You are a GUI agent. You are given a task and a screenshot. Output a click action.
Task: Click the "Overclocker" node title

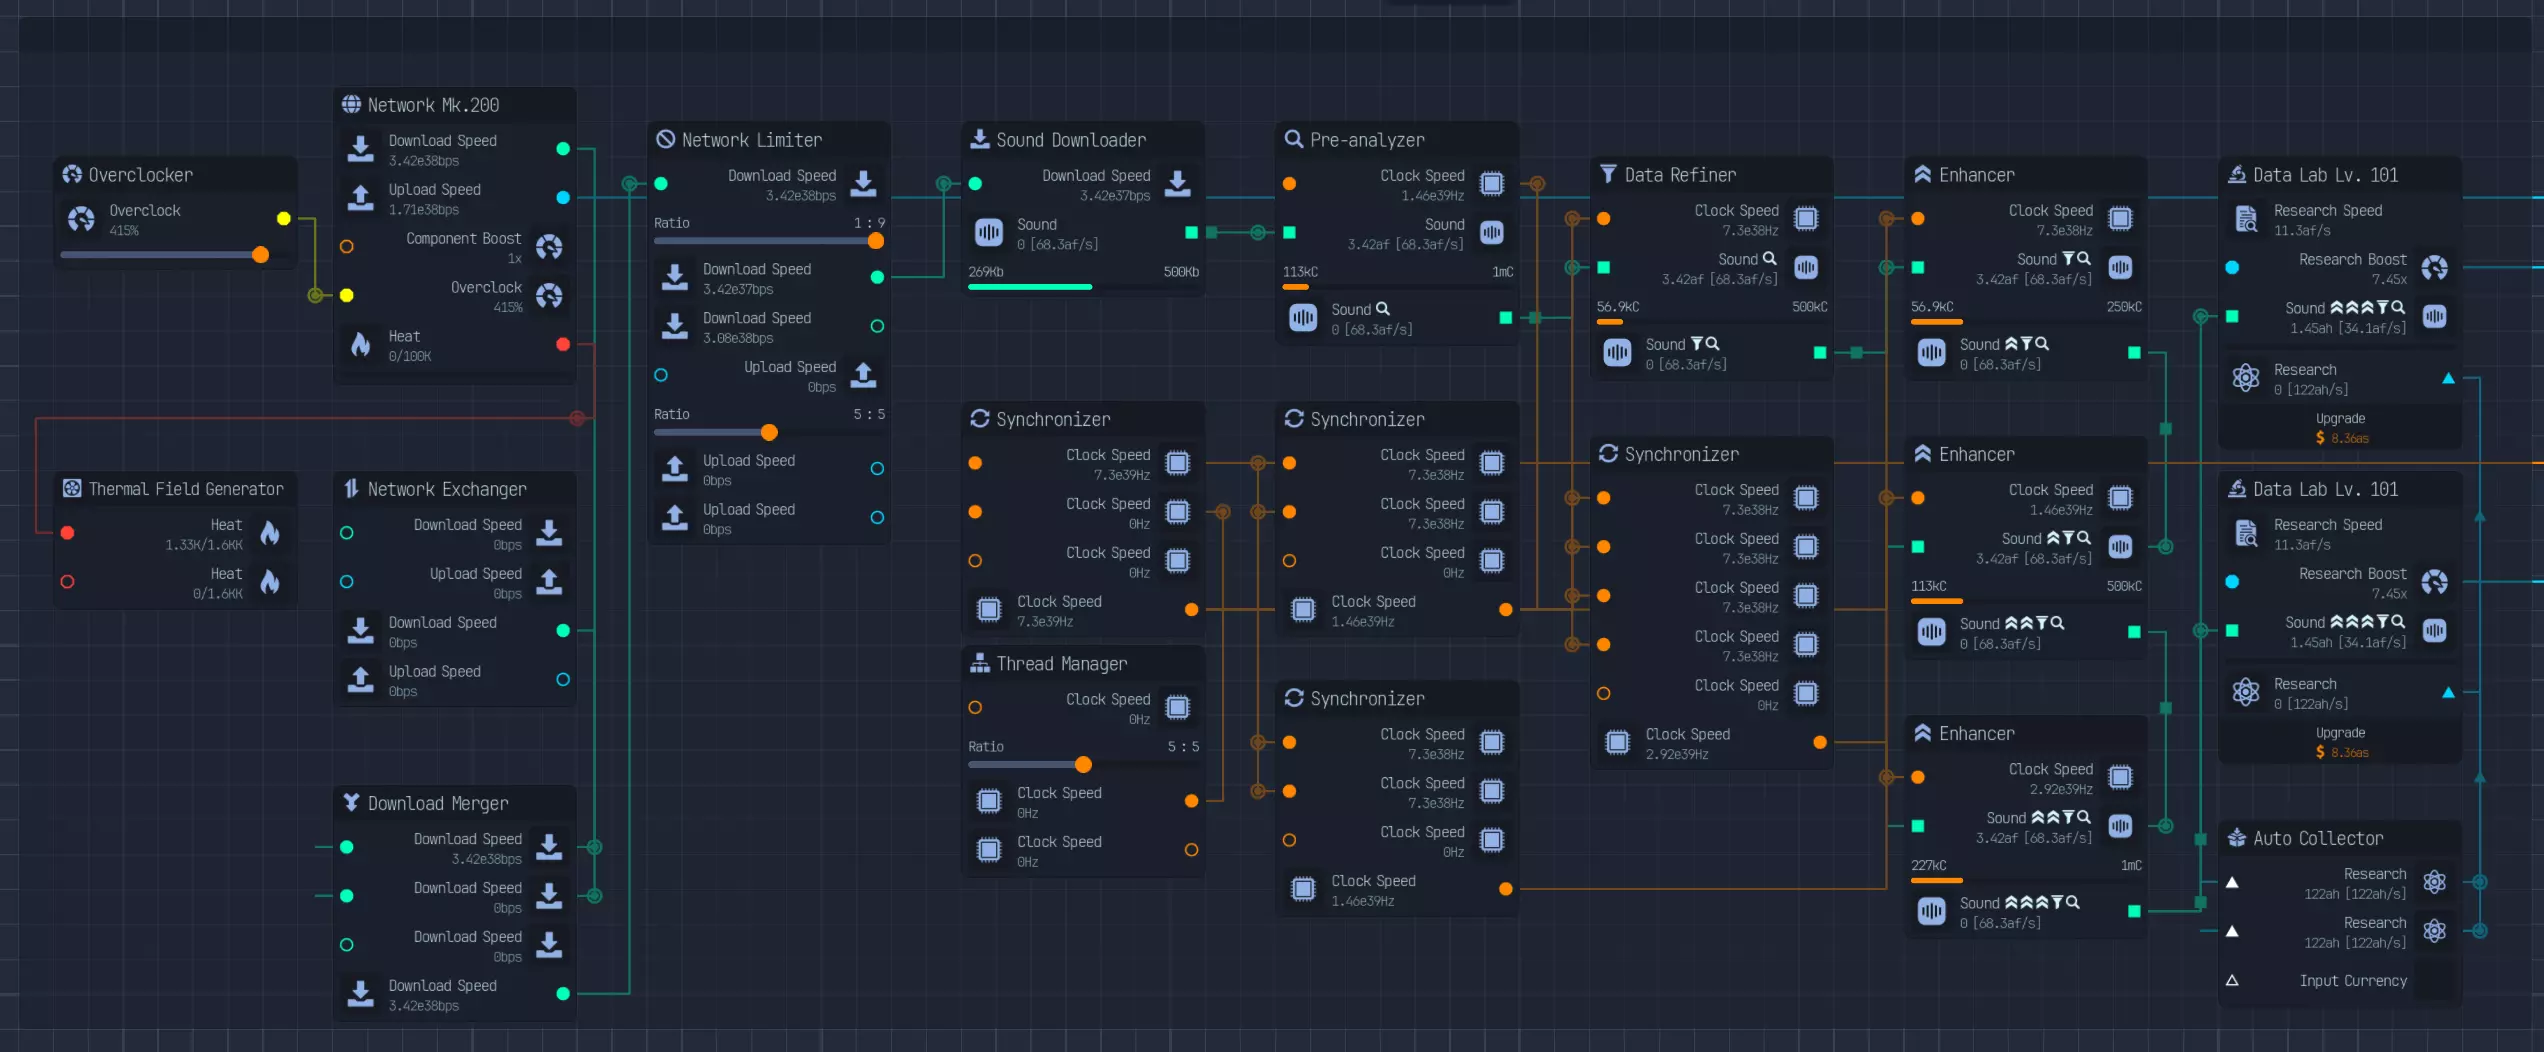tap(140, 175)
